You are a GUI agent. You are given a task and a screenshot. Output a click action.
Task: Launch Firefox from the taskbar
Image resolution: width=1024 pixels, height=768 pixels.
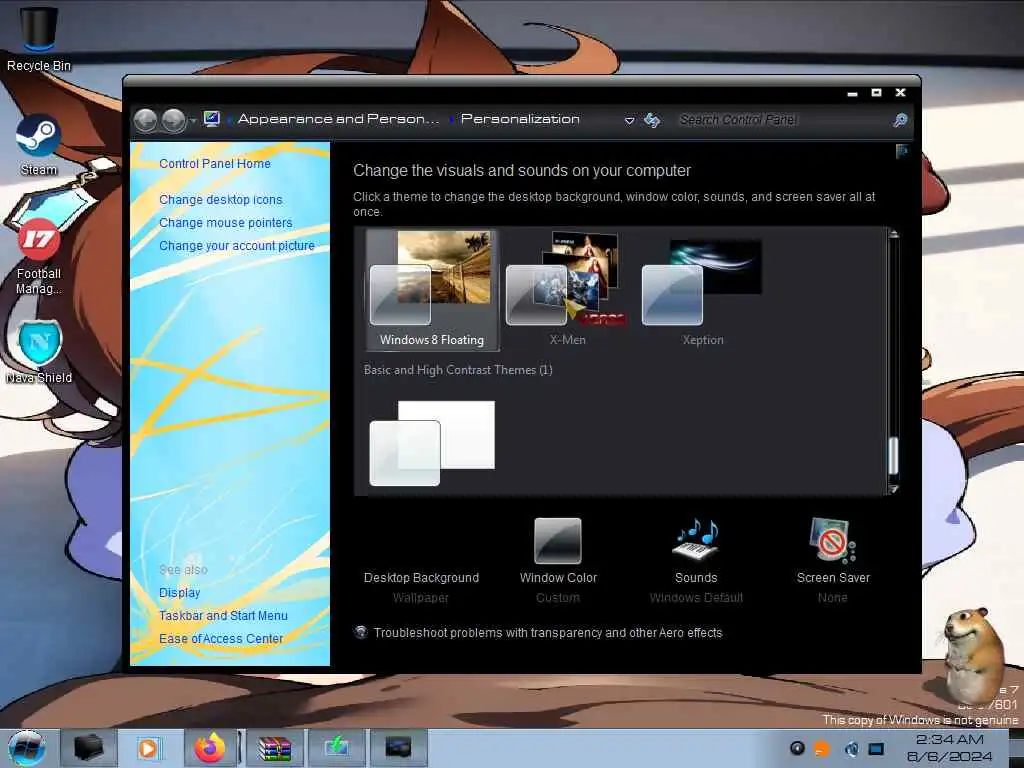pyautogui.click(x=210, y=748)
